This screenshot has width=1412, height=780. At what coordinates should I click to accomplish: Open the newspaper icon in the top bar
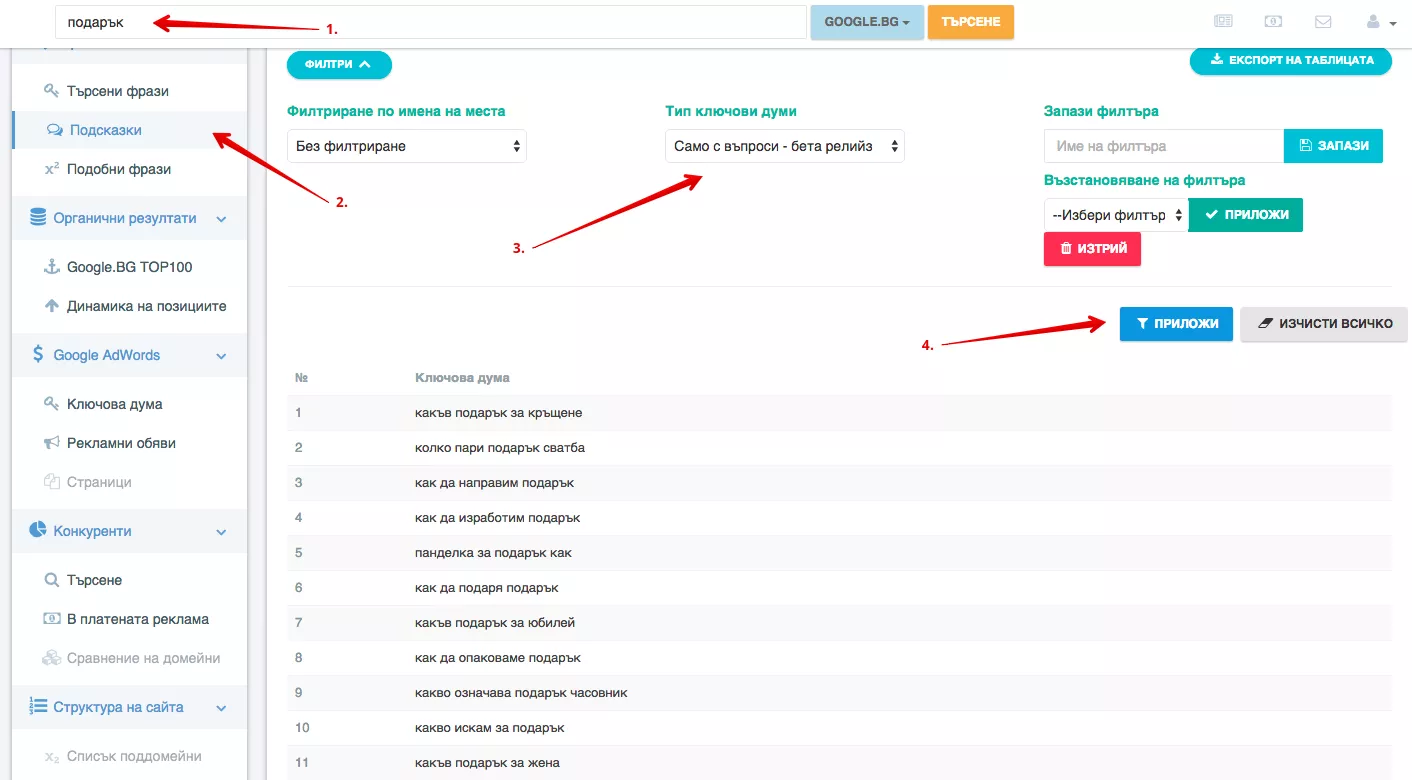(x=1223, y=21)
